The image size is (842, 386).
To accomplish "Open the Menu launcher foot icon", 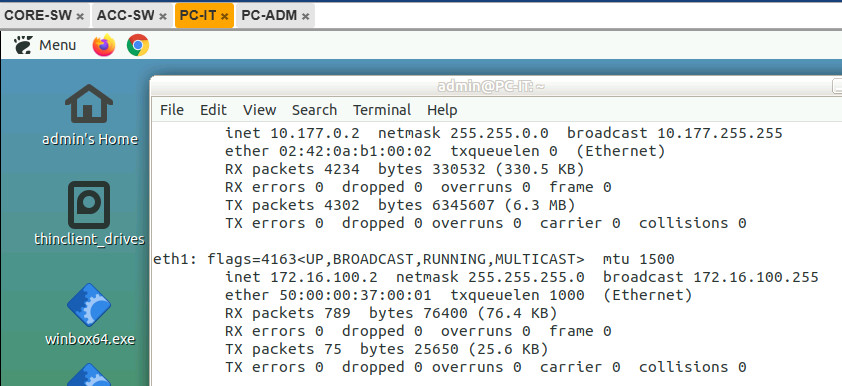I will coord(24,46).
